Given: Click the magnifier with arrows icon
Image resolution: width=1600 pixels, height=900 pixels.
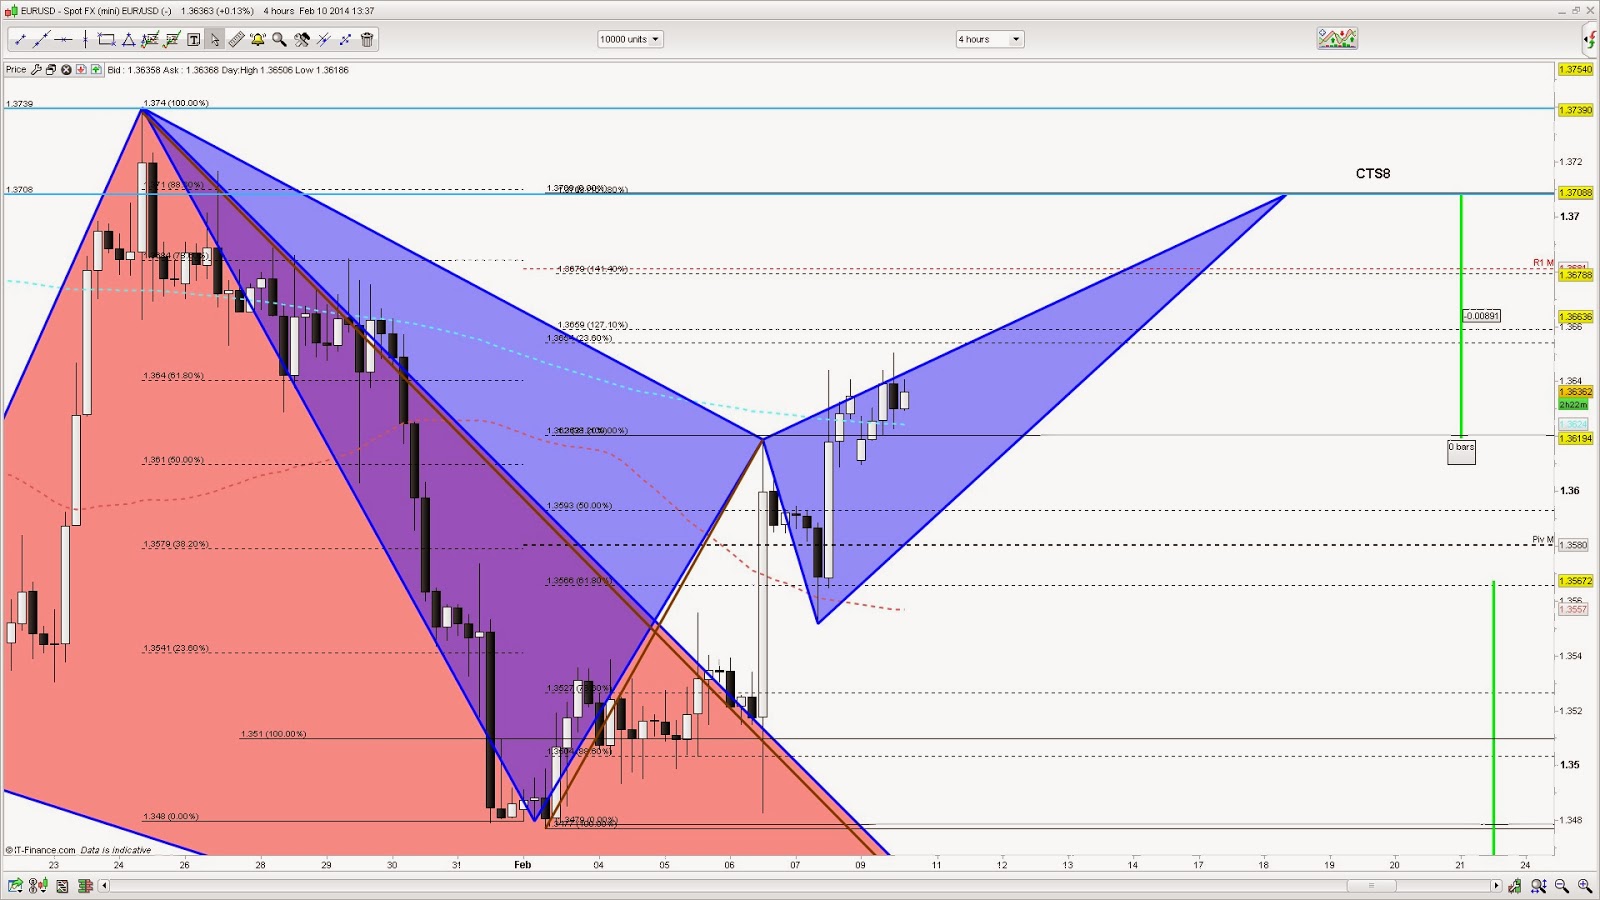Looking at the screenshot, I should 1539,886.
